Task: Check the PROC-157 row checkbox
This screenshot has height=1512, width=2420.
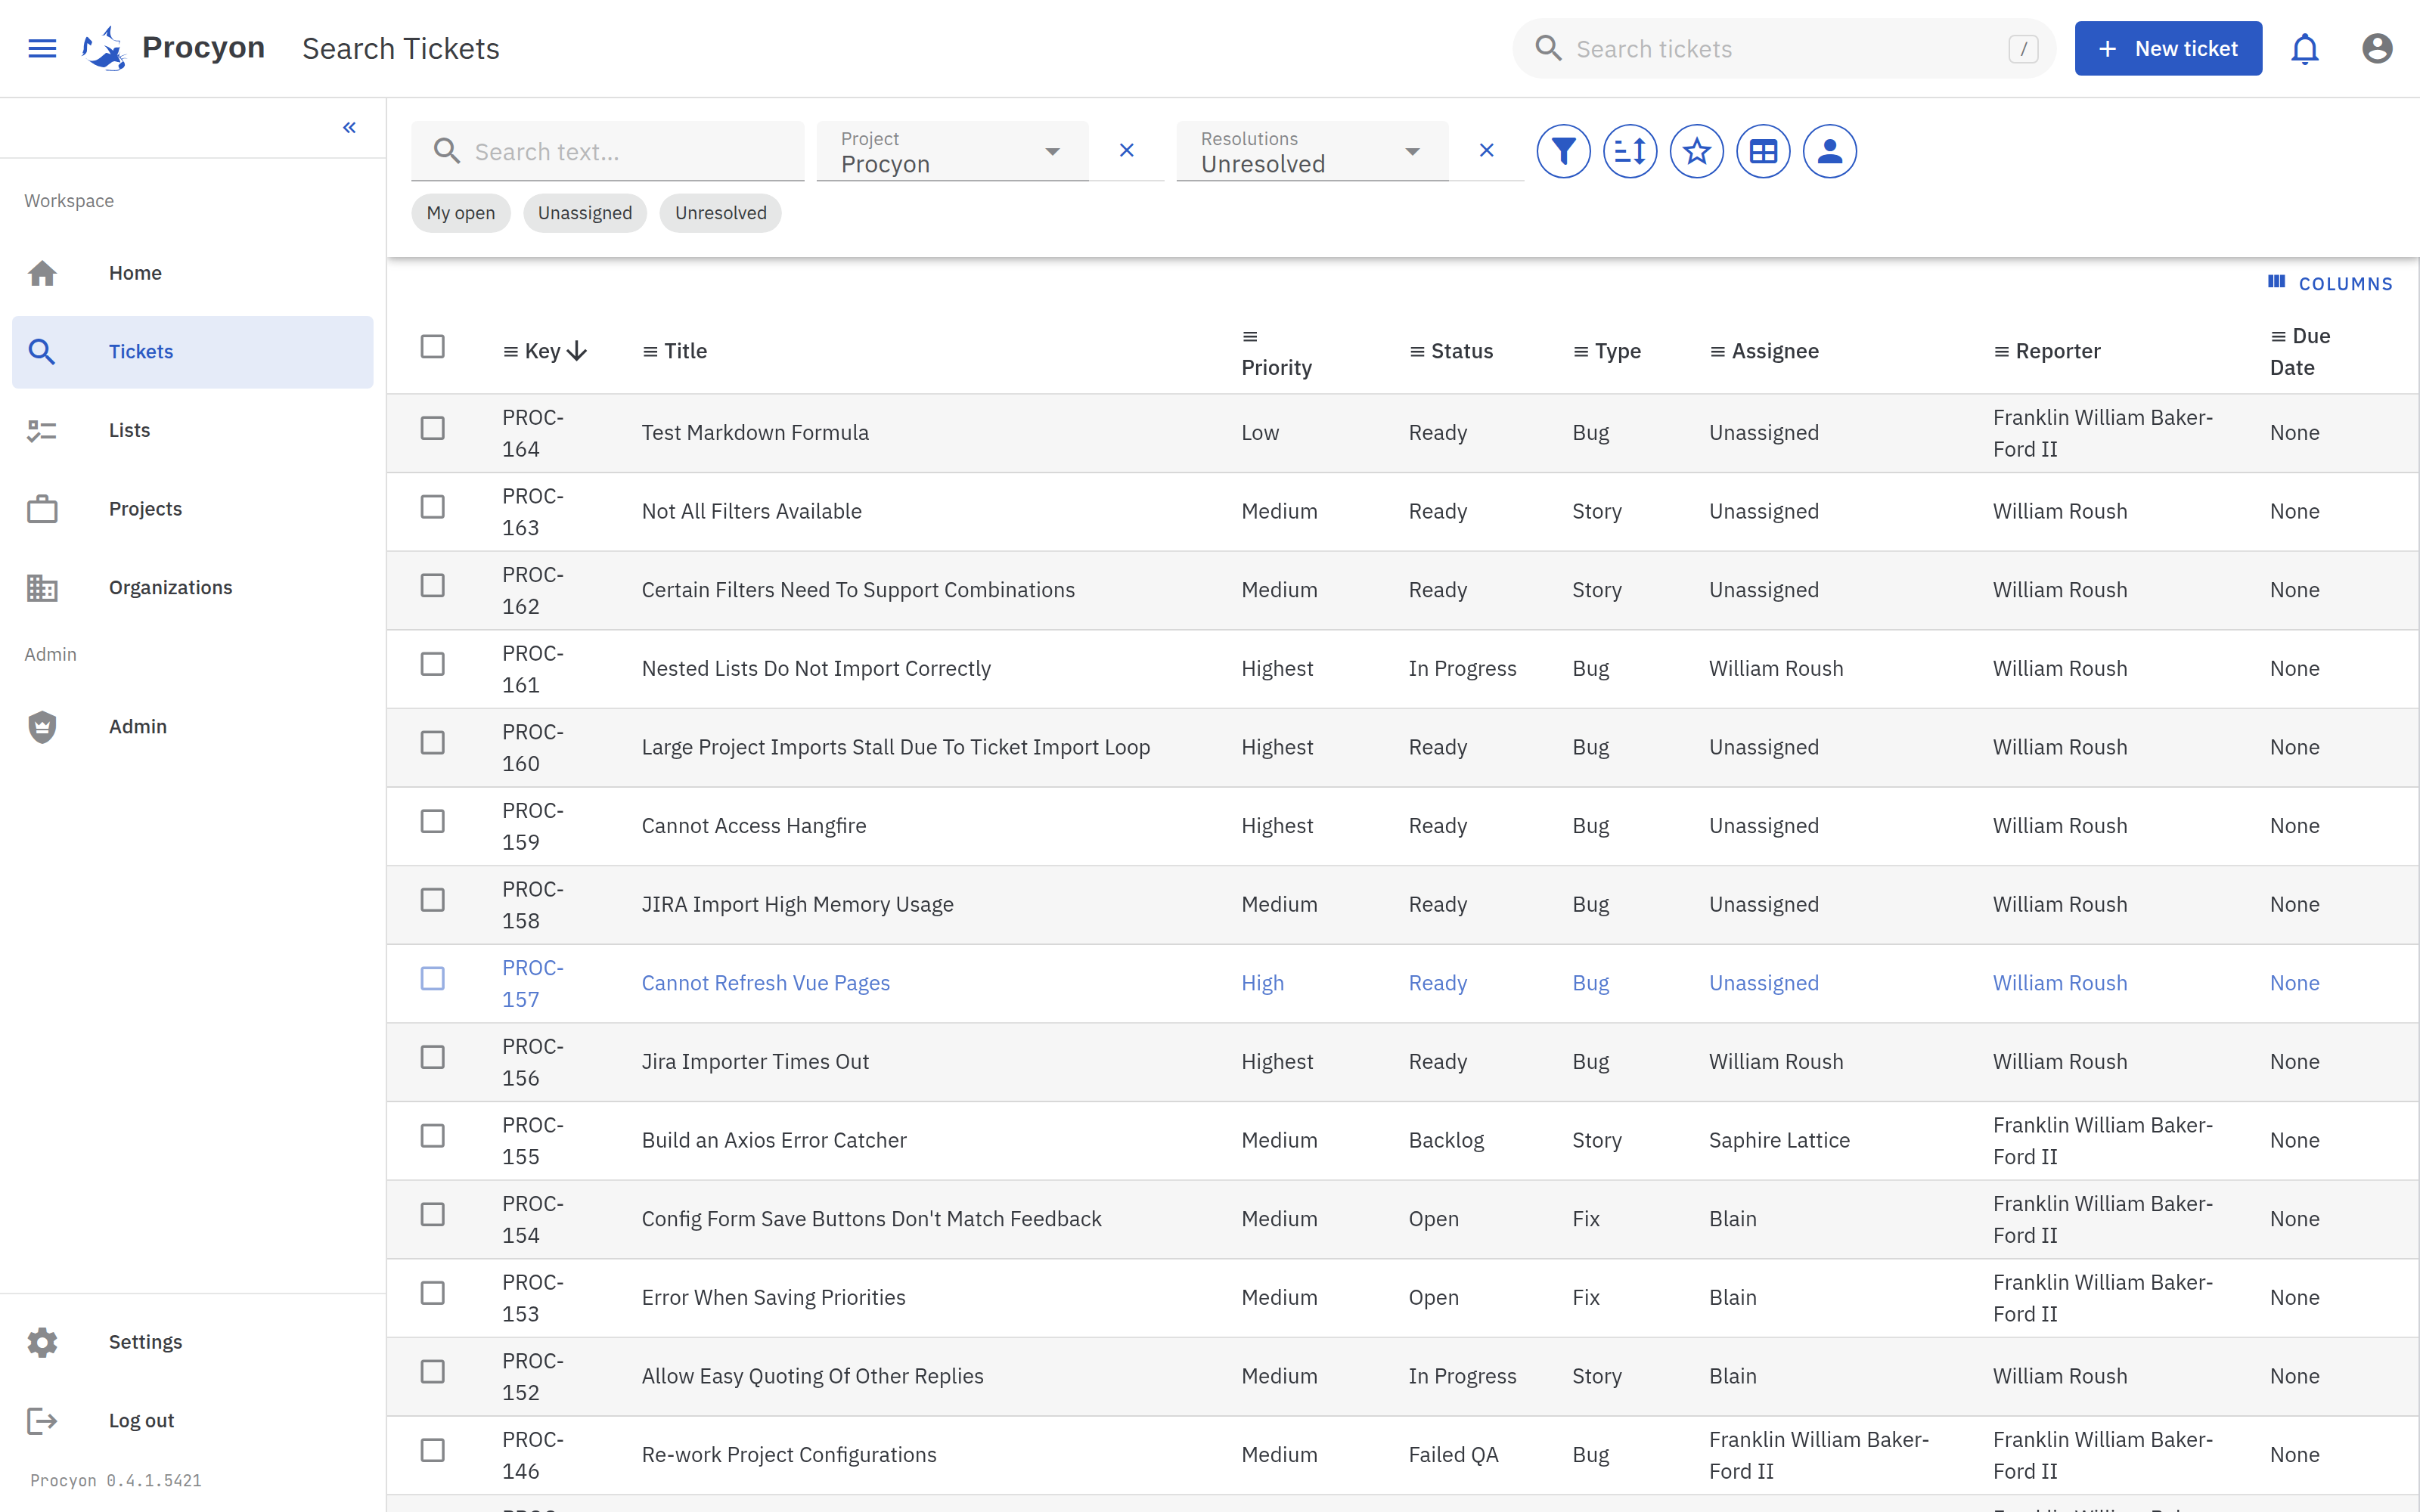Action: (433, 978)
